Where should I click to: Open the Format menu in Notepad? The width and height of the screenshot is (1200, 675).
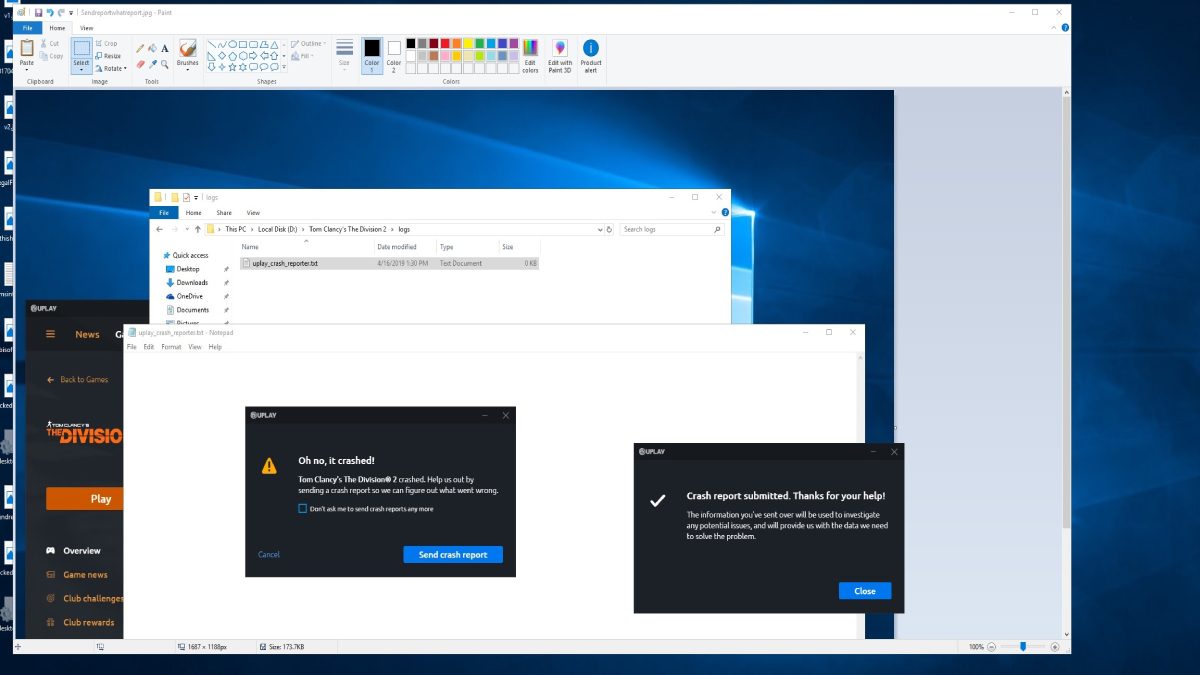pyautogui.click(x=171, y=347)
